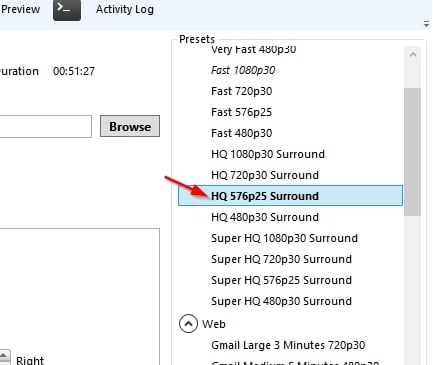The height and width of the screenshot is (365, 433).
Task: Click the presets list scrollbar thumb
Action: click(x=413, y=152)
